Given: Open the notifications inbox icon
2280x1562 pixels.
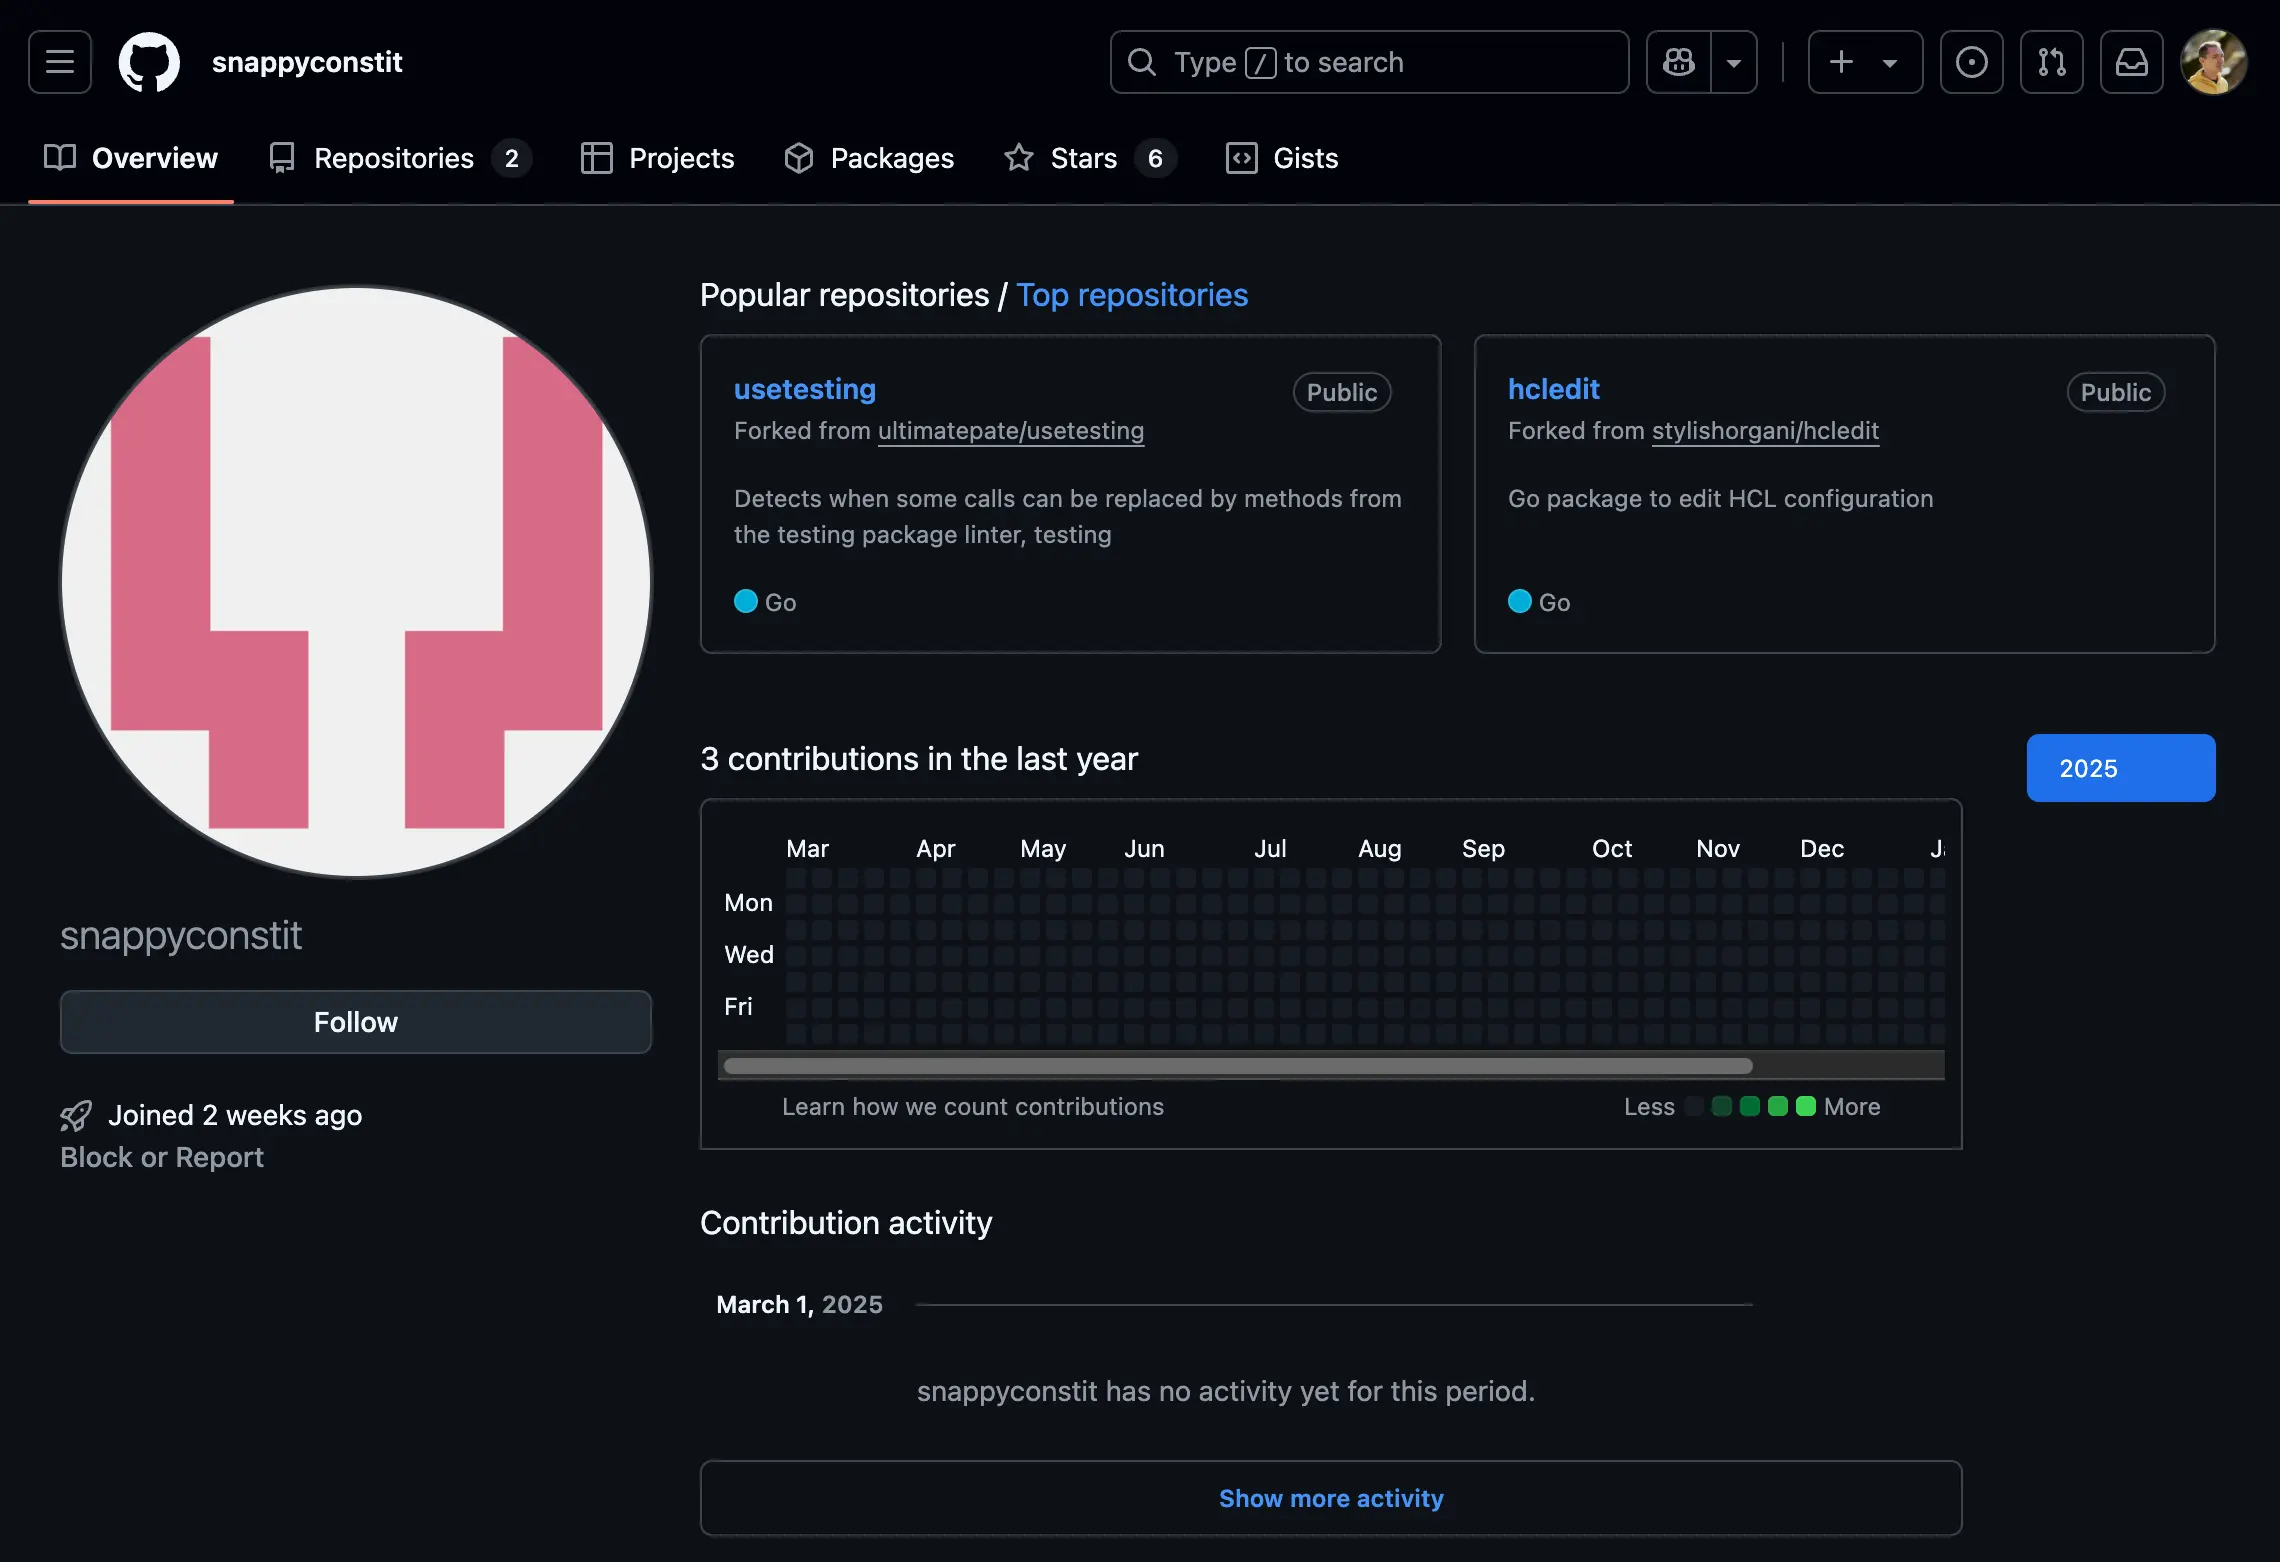Looking at the screenshot, I should [x=2131, y=62].
